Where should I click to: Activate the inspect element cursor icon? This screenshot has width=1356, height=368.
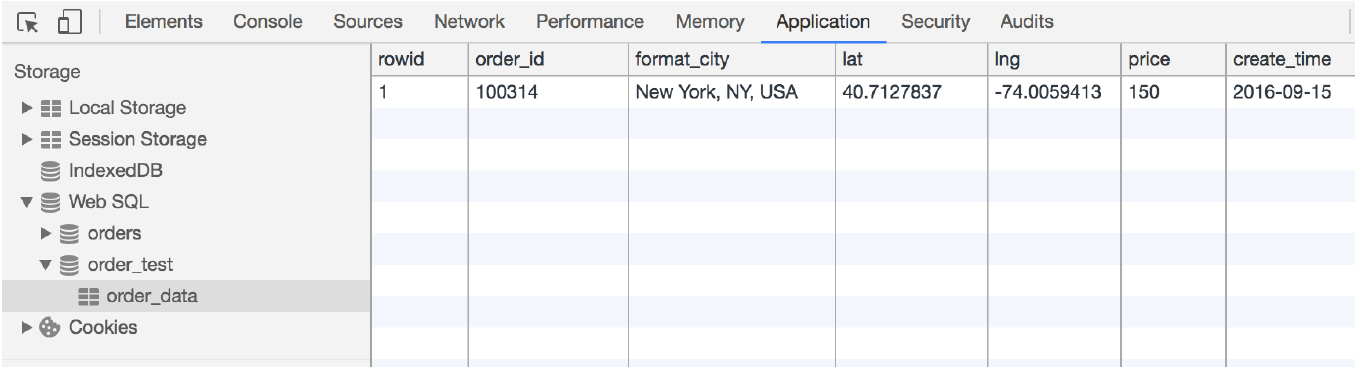[28, 22]
